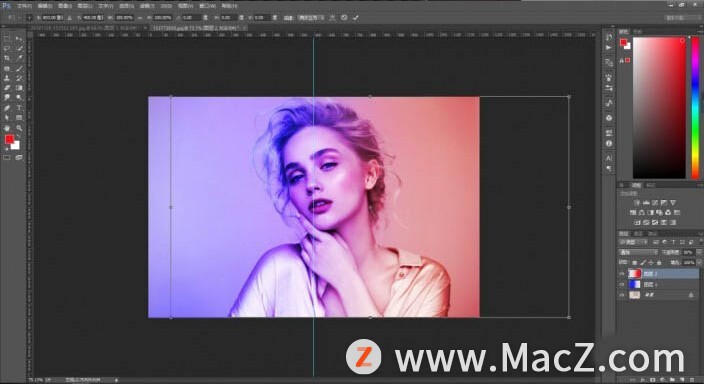The image size is (704, 384).
Task: Select the Gradient tool
Action: point(19,88)
